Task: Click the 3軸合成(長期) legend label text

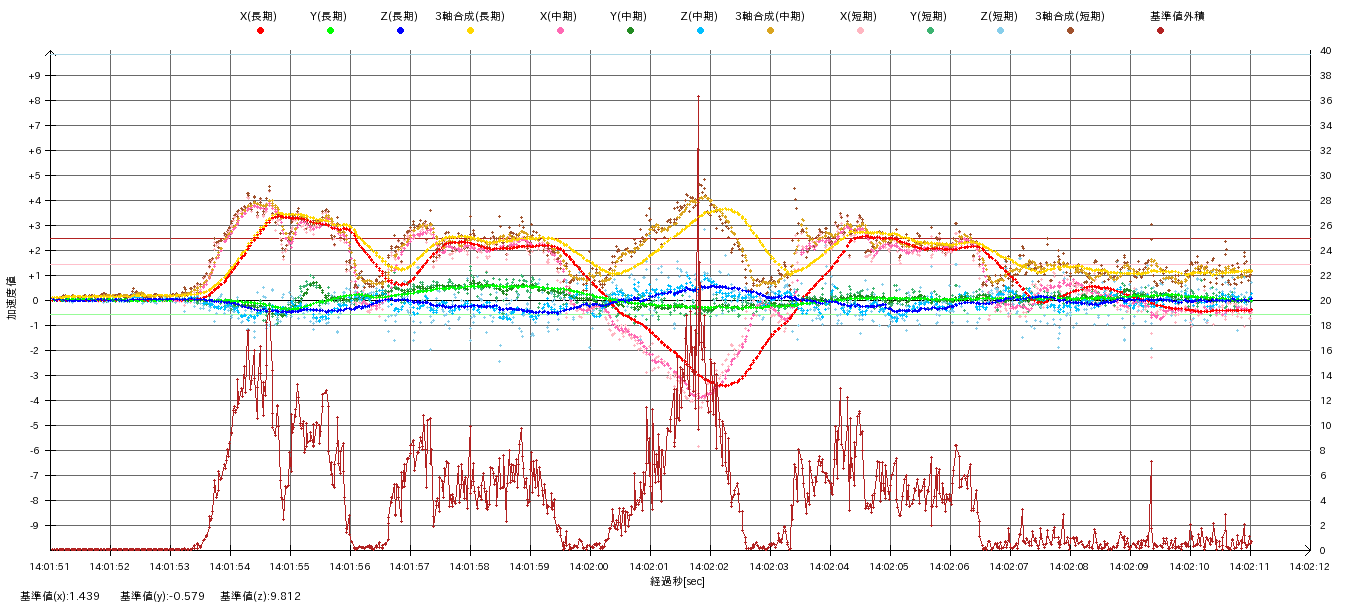Action: pos(470,16)
